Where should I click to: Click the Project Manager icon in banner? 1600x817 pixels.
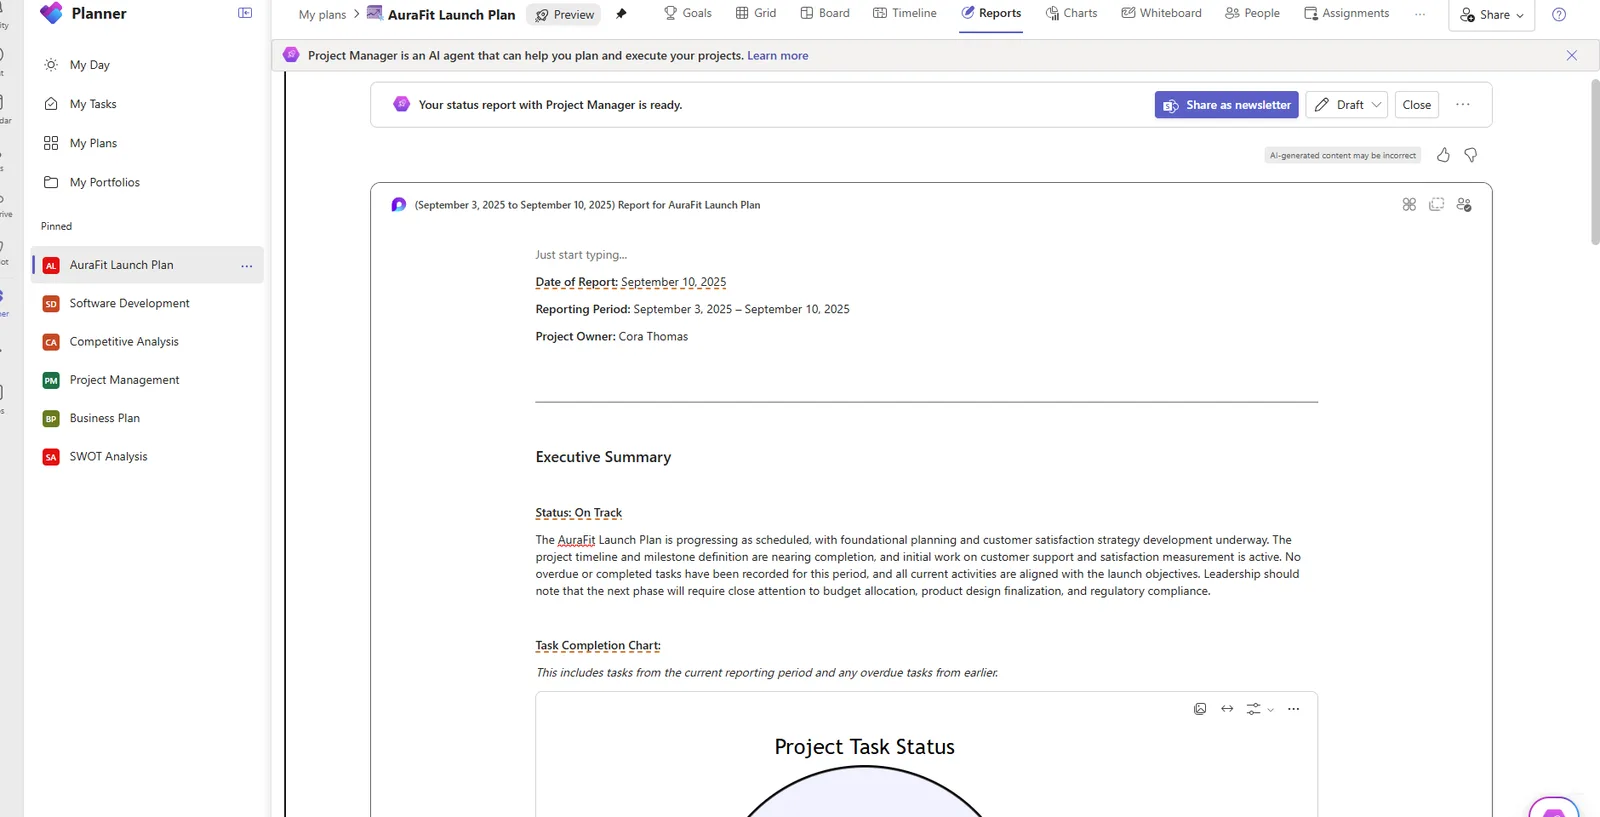291,55
